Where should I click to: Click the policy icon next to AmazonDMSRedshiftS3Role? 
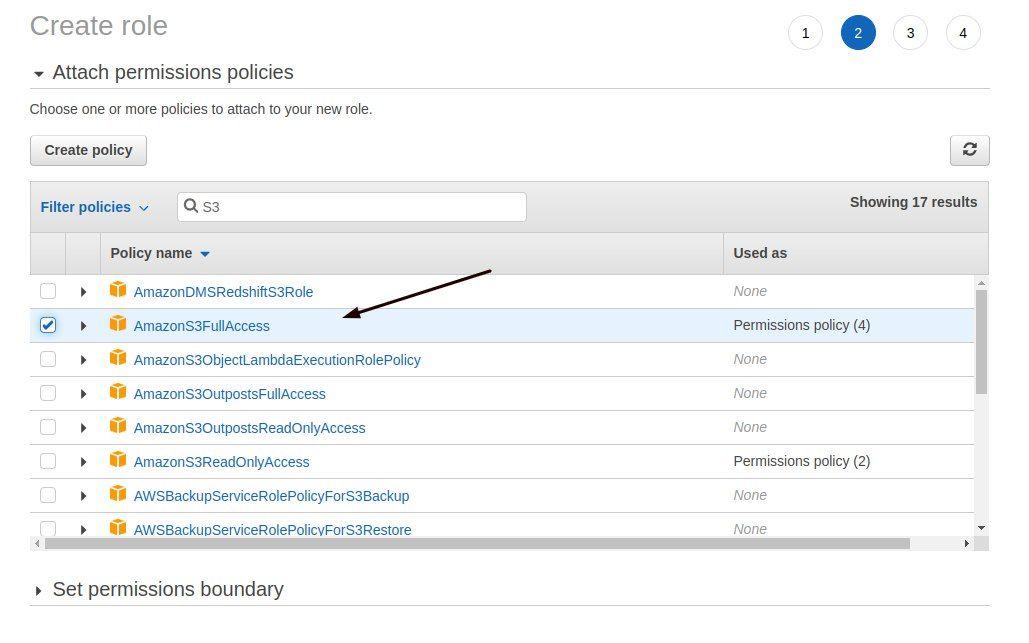[118, 289]
